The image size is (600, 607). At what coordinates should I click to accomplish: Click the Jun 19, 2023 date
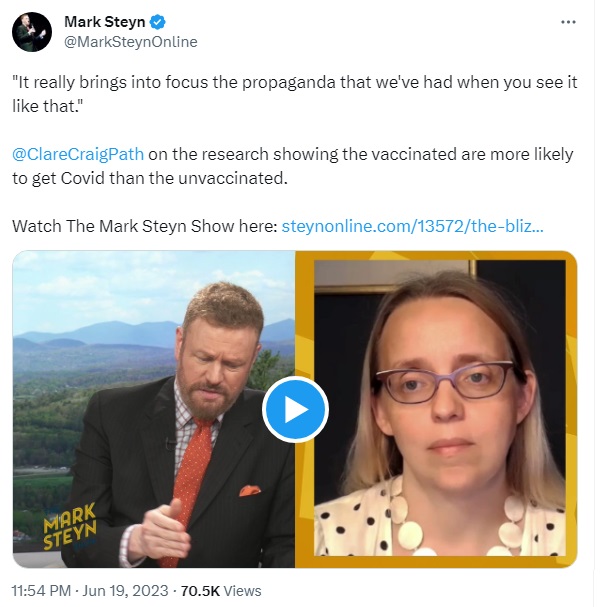[x=125, y=591]
